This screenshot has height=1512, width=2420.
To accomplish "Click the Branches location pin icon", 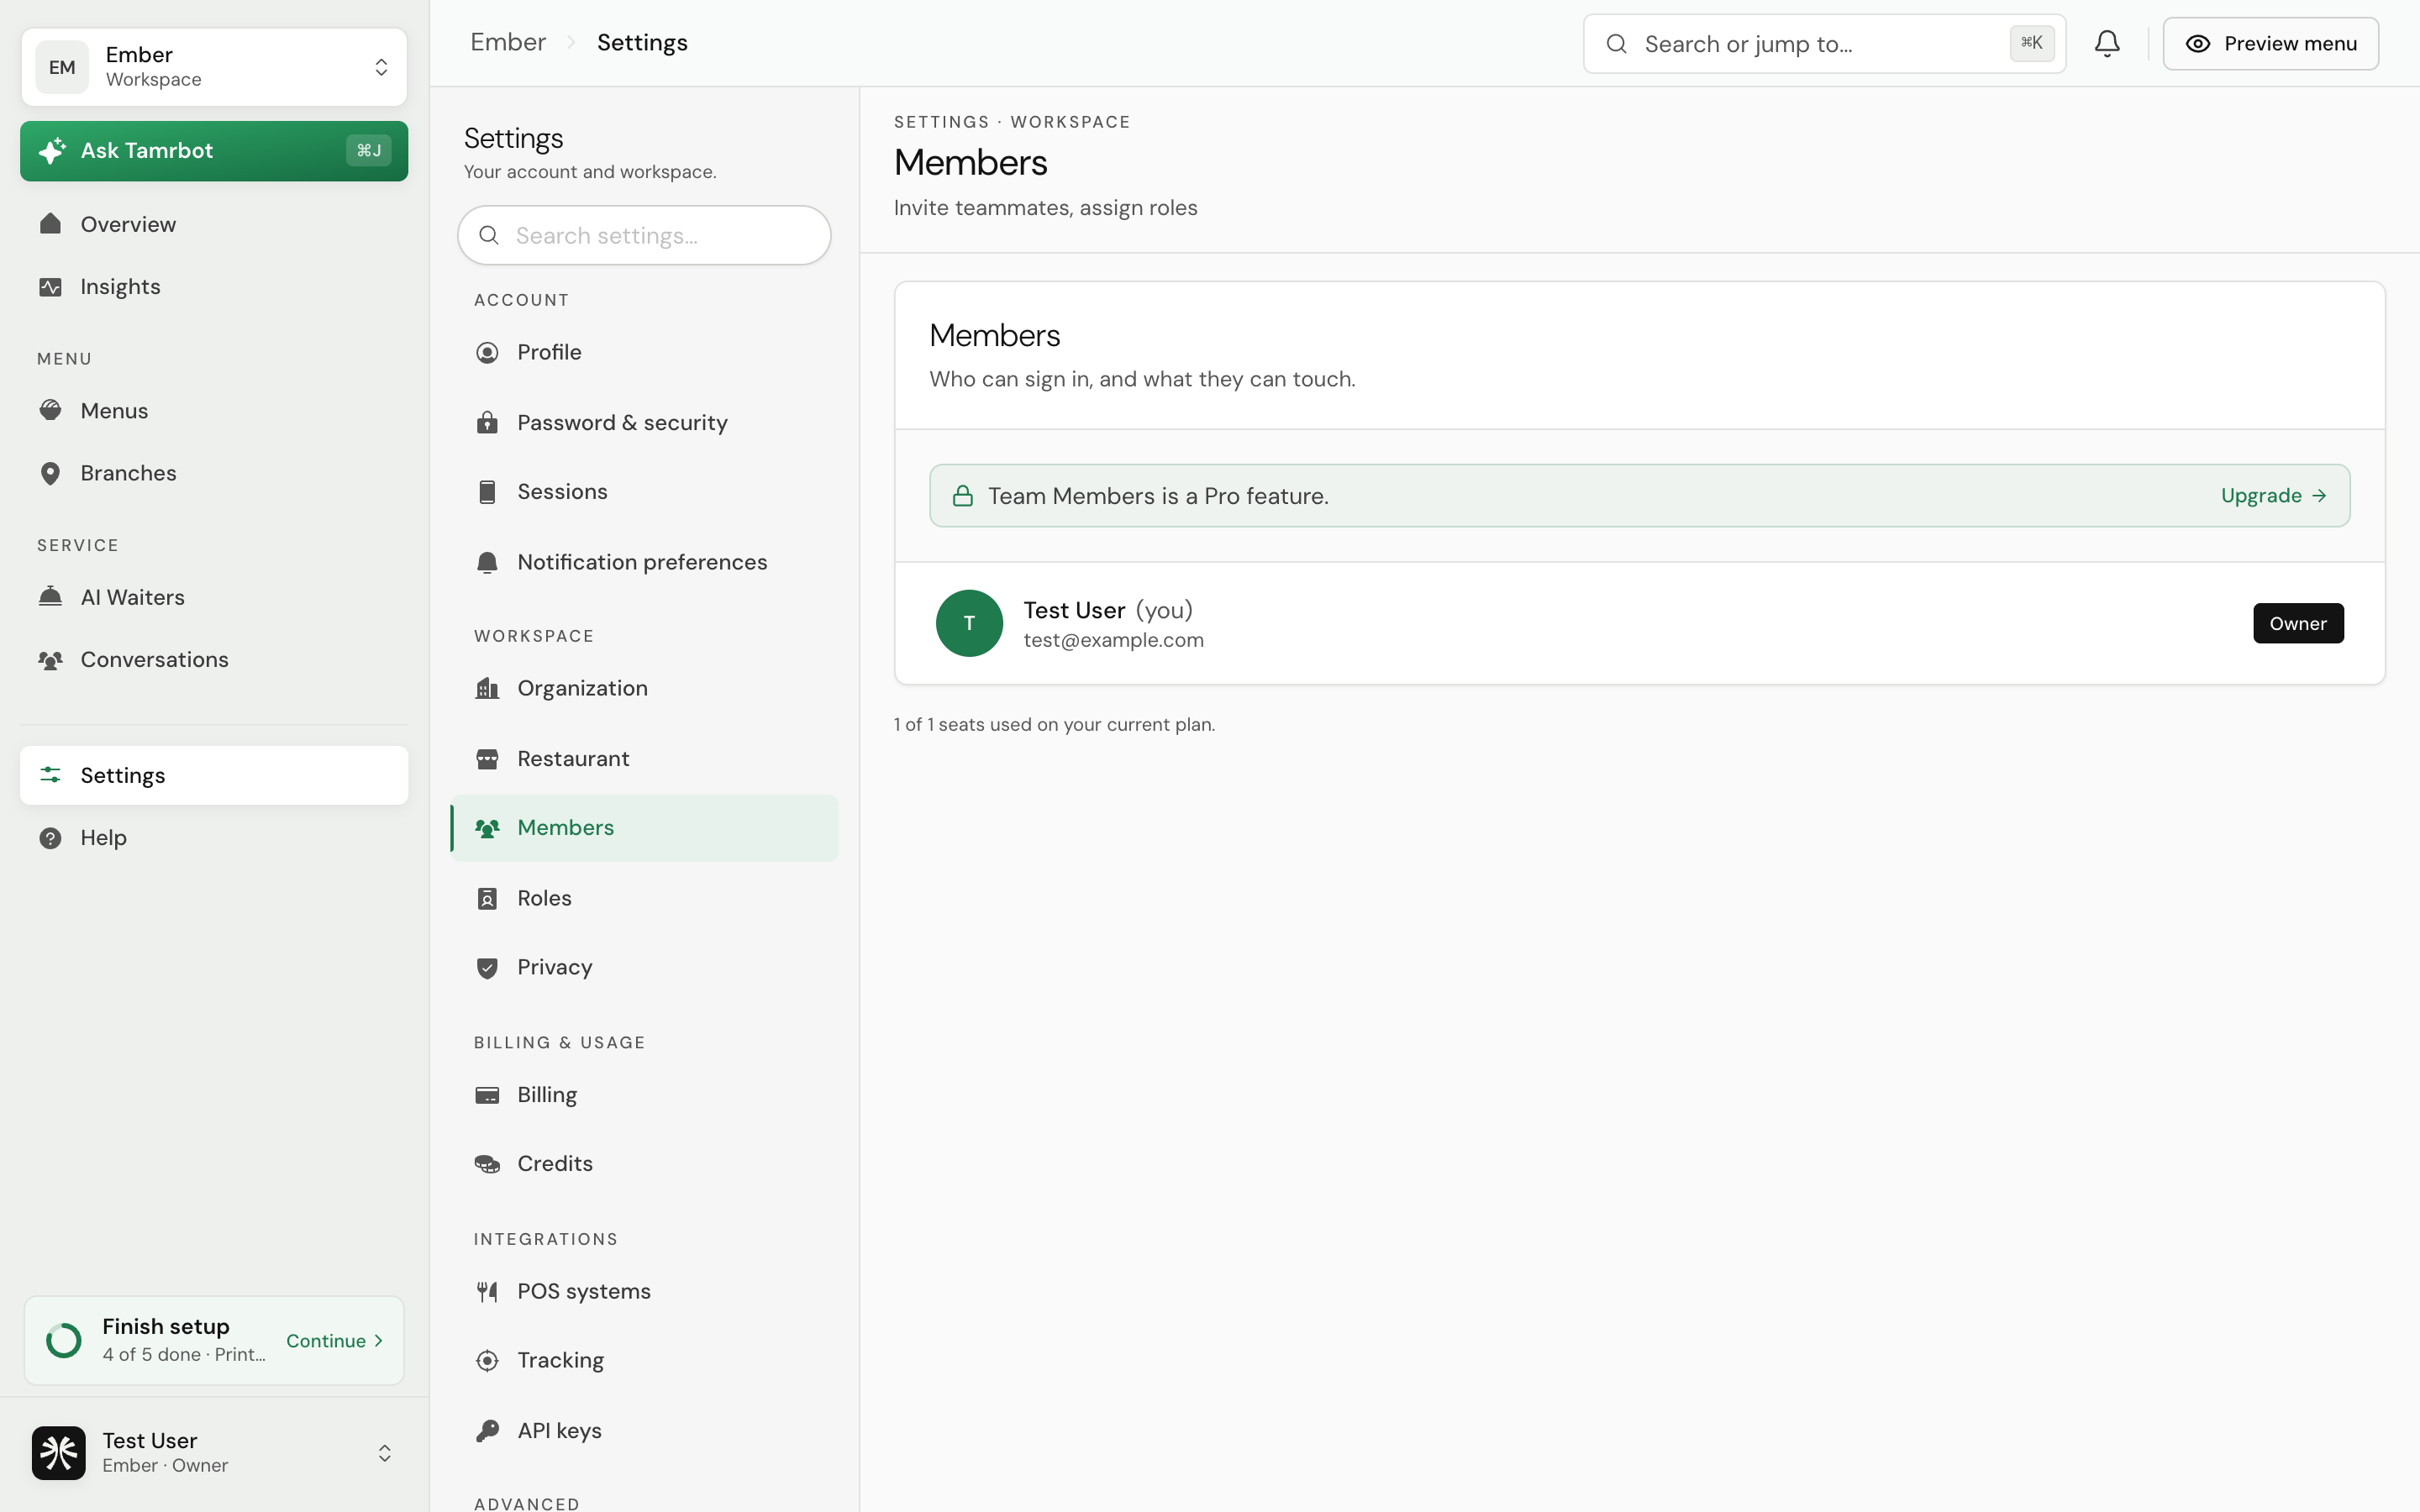I will pyautogui.click(x=50, y=473).
